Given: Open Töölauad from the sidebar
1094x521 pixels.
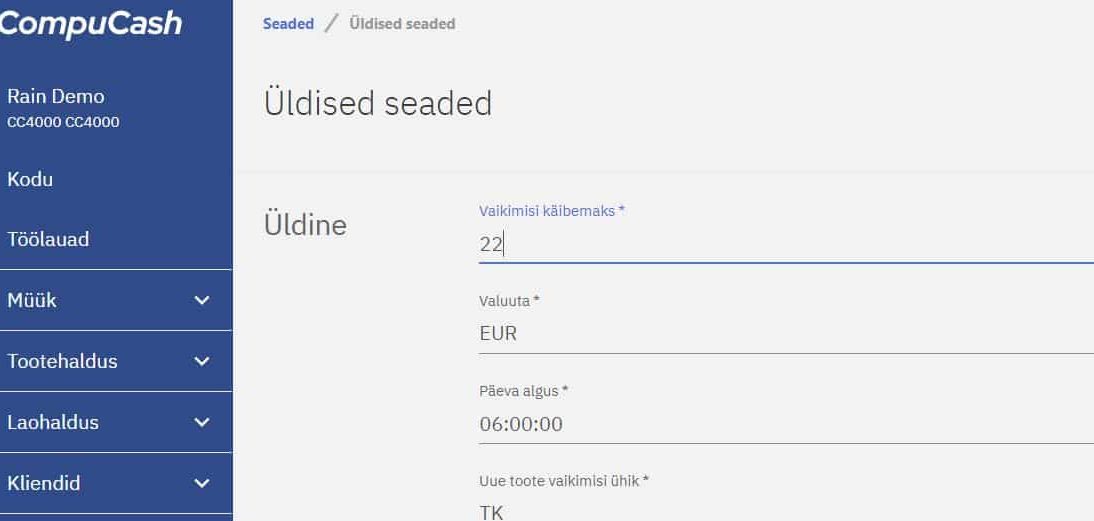Looking at the screenshot, I should [48, 239].
